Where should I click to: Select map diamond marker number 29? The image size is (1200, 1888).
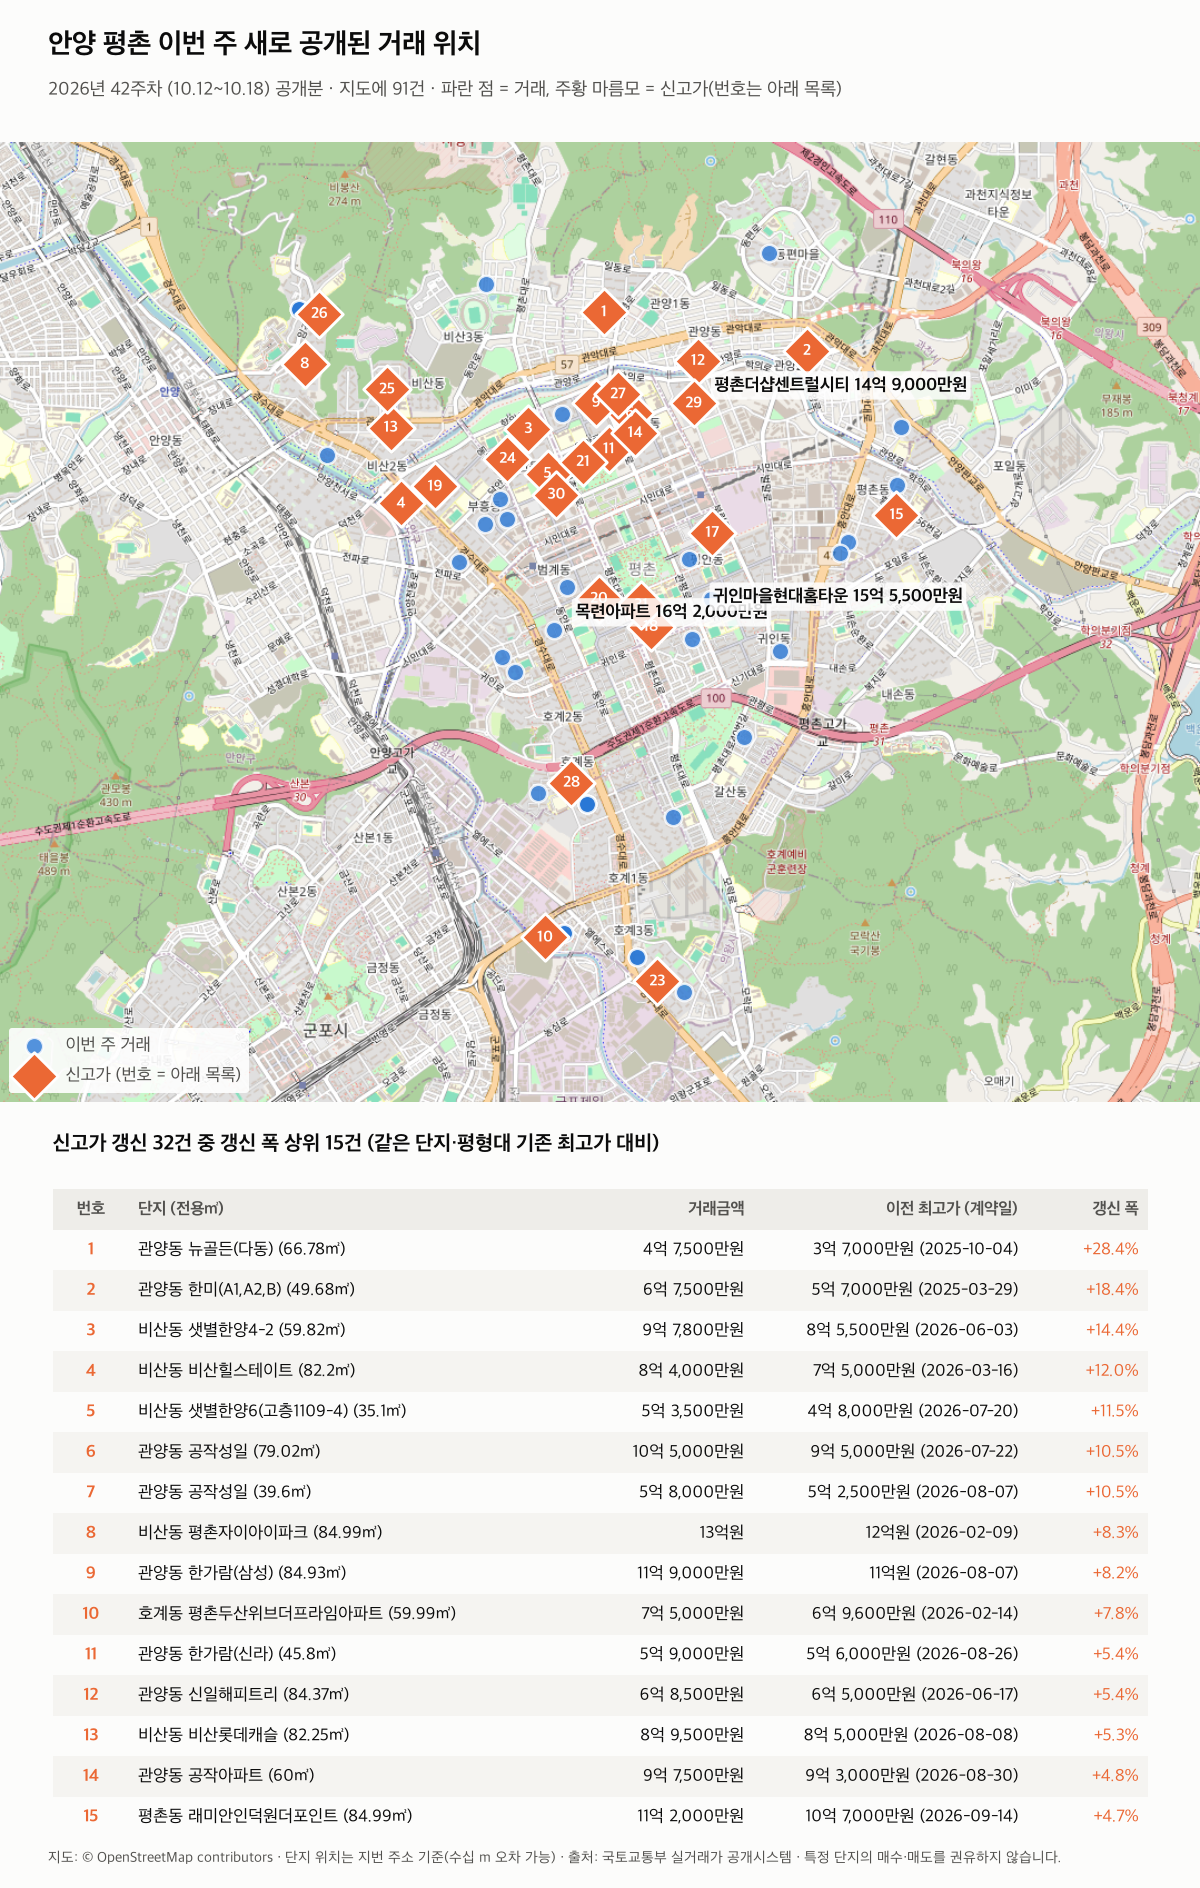tap(694, 402)
